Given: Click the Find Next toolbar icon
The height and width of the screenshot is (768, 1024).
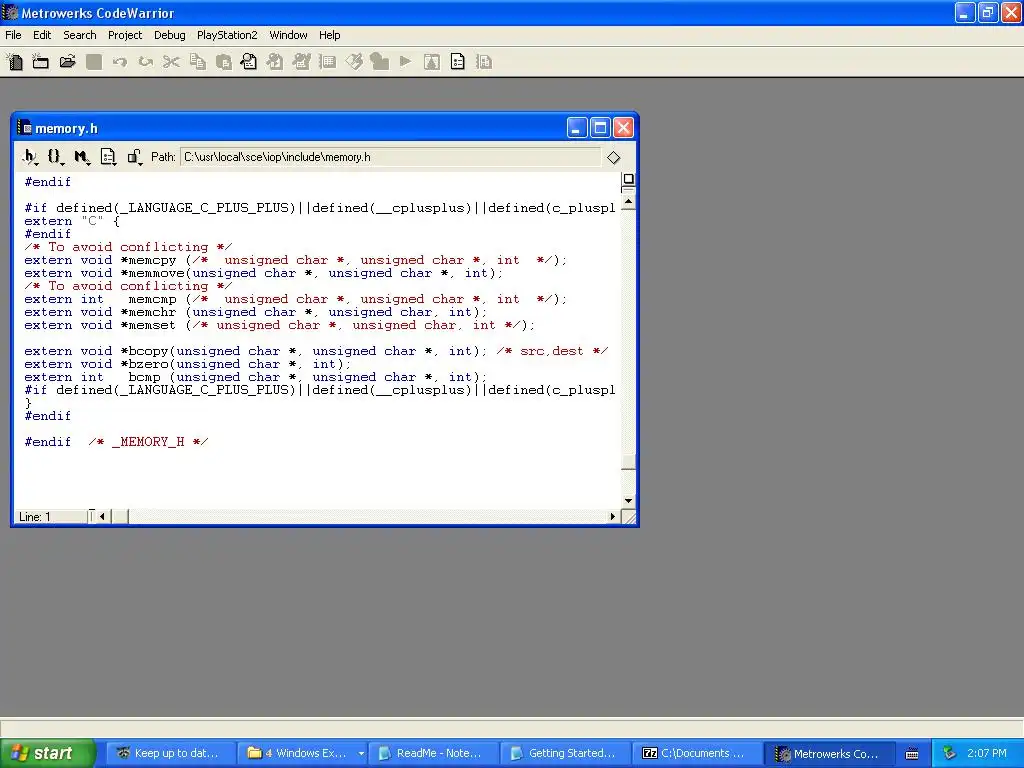Looking at the screenshot, I should tap(275, 62).
